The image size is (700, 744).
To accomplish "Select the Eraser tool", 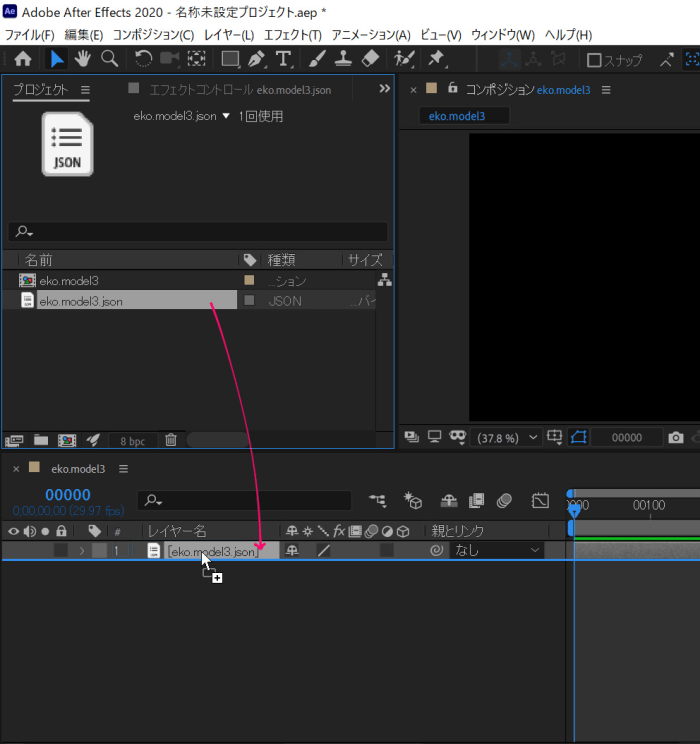I will click(x=370, y=59).
